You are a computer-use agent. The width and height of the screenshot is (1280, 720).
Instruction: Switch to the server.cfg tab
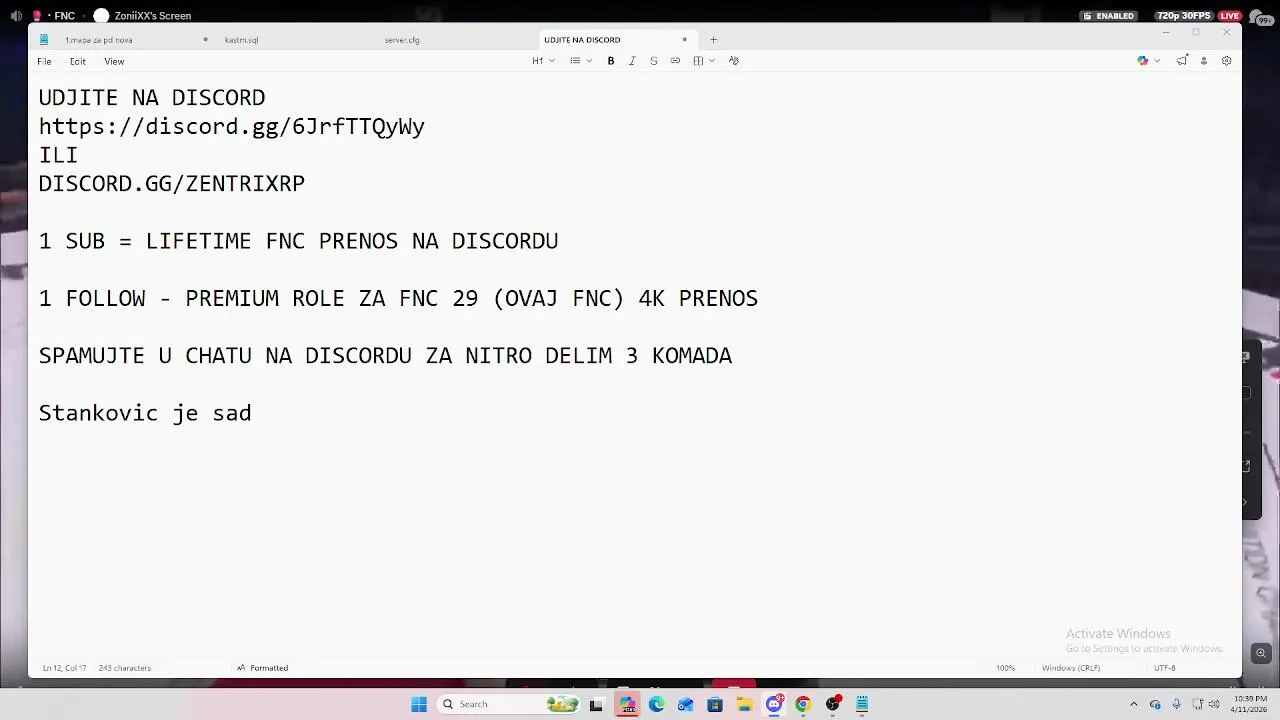[x=402, y=40]
